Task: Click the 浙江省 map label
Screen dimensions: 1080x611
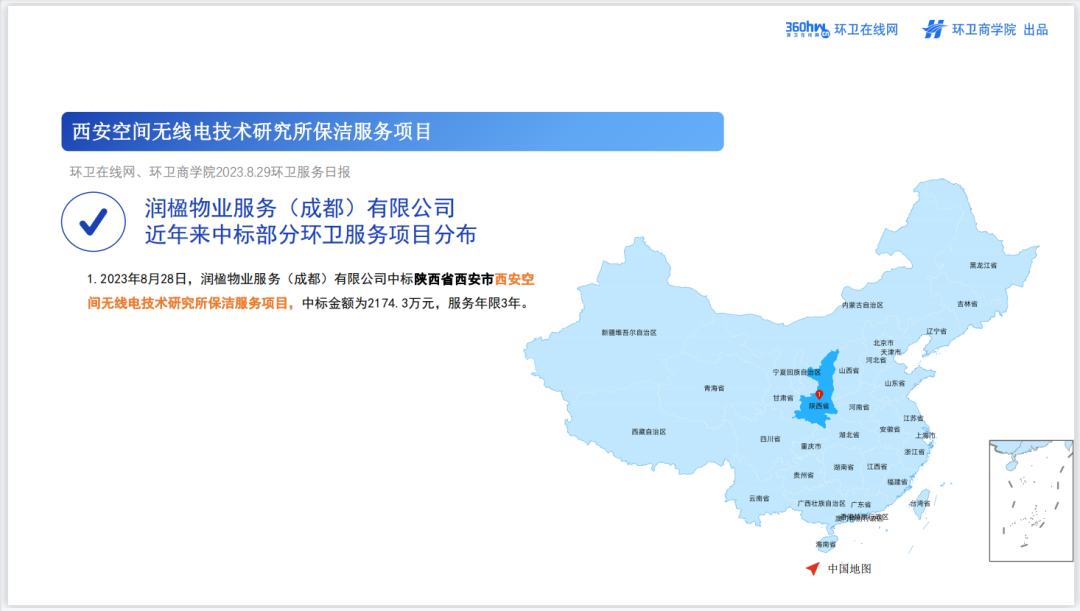Action: pyautogui.click(x=915, y=452)
